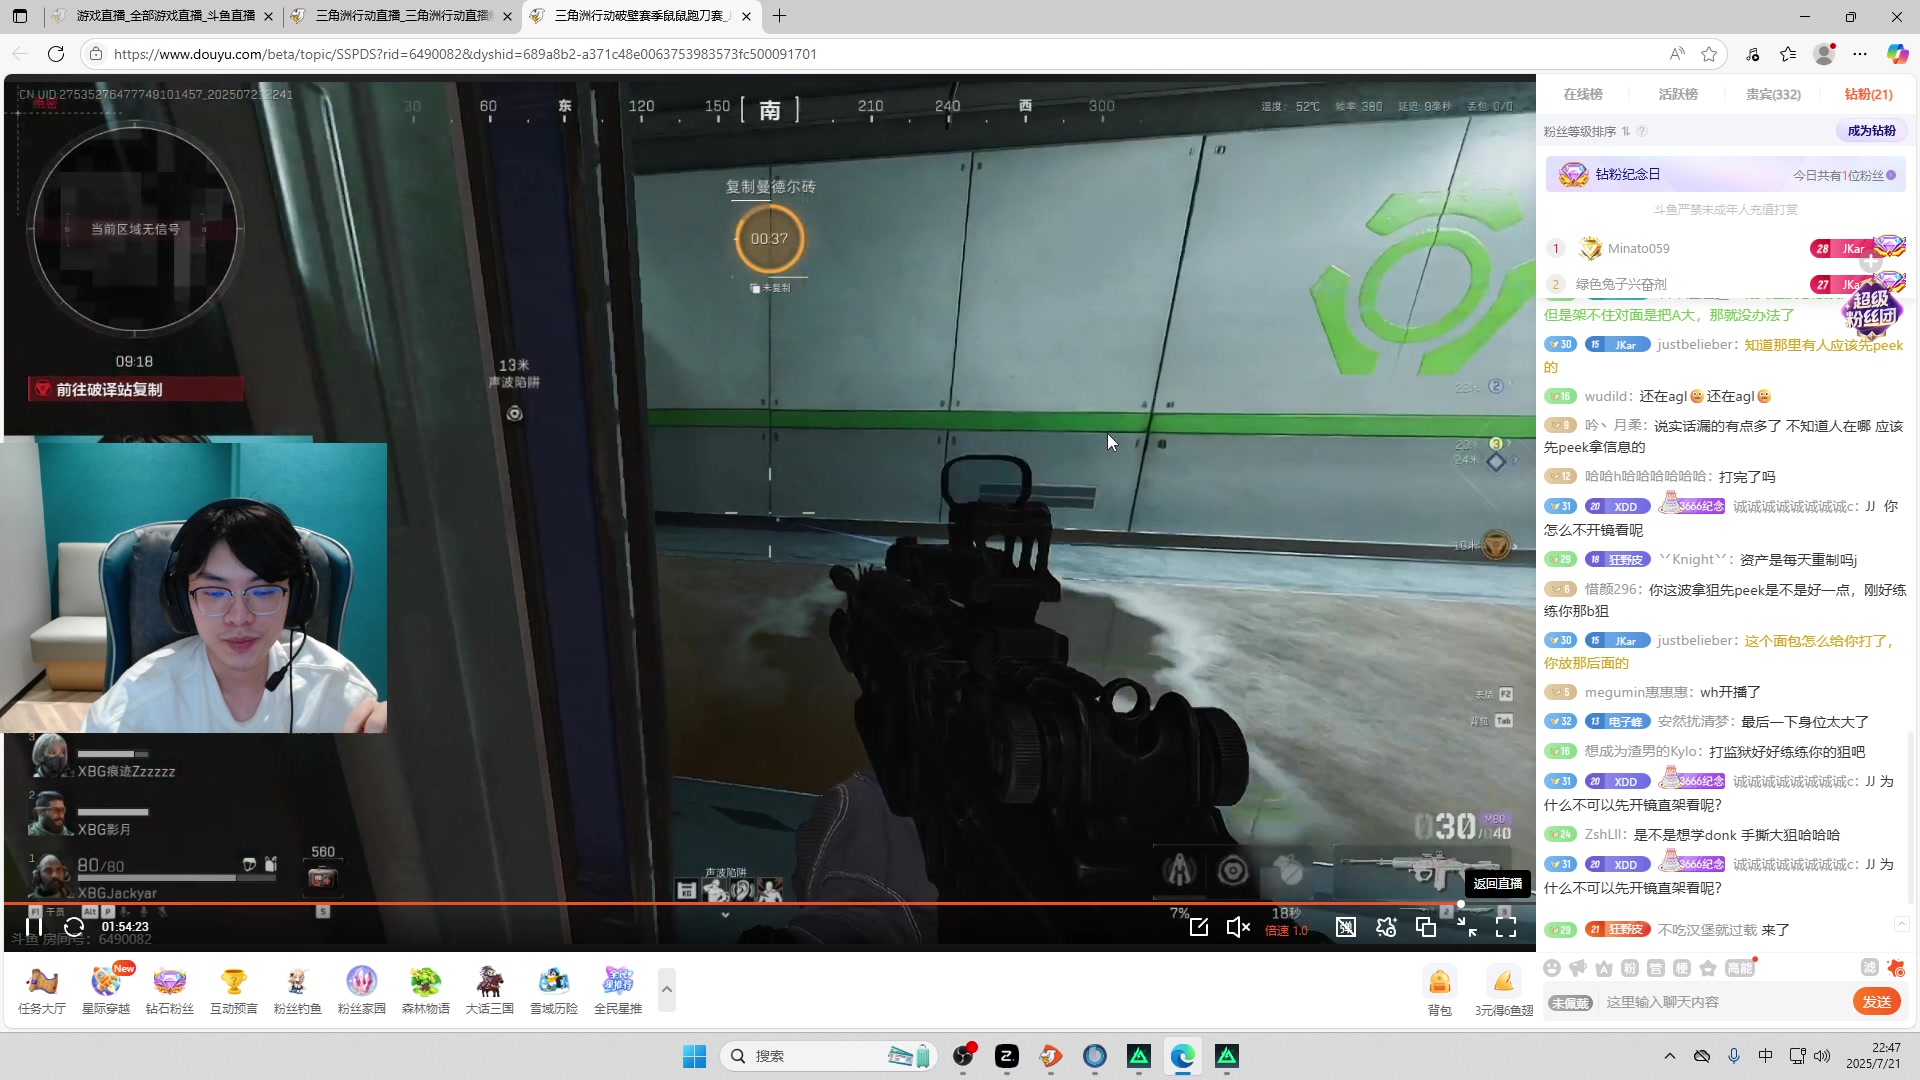Open 雪域历险 activity icon
Image resolution: width=1920 pixels, height=1080 pixels.
coord(554,991)
